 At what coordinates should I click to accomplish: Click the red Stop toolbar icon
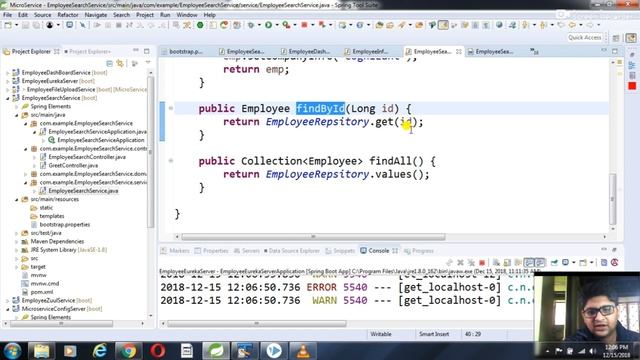click(x=304, y=25)
